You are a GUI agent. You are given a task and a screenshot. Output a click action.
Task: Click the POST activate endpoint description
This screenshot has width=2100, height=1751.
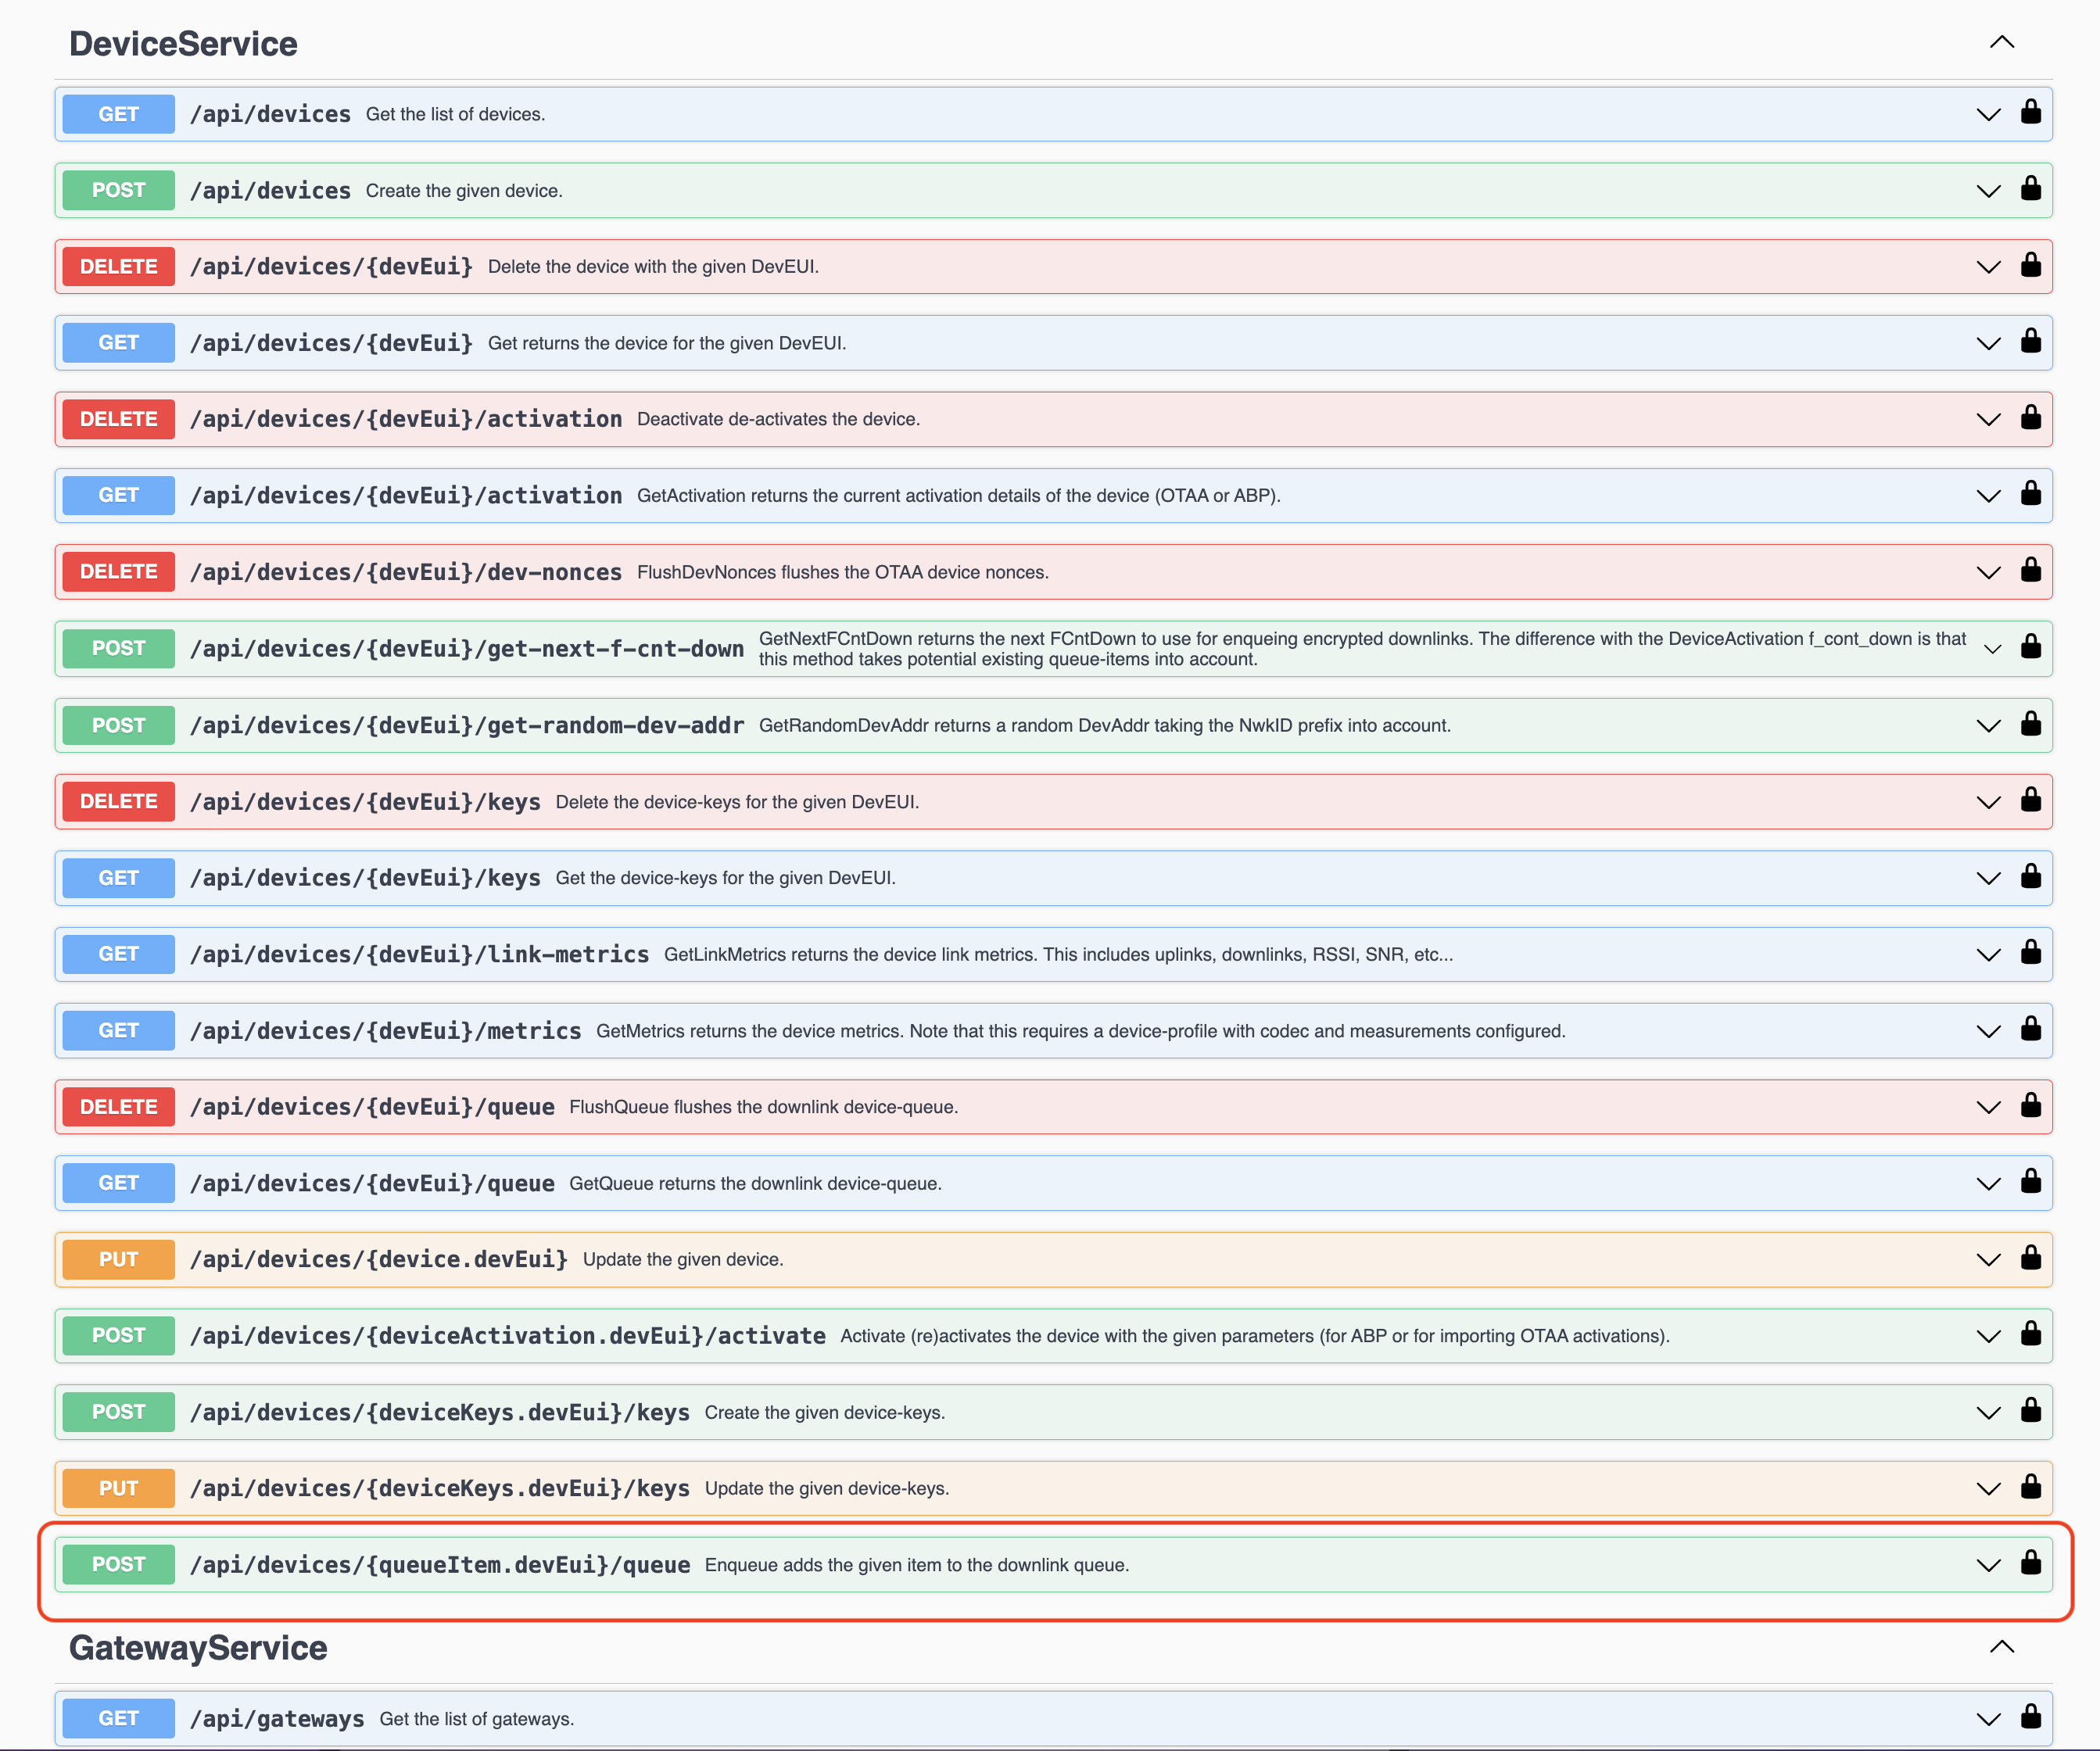click(1254, 1336)
